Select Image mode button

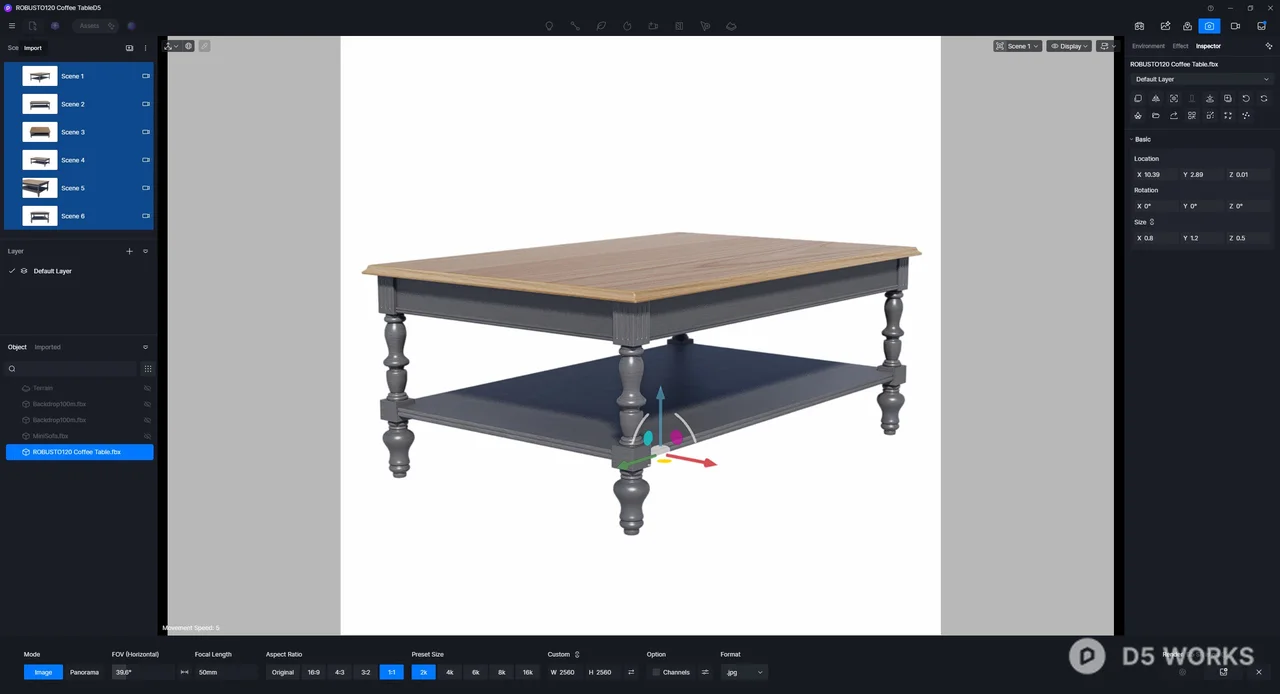point(43,672)
